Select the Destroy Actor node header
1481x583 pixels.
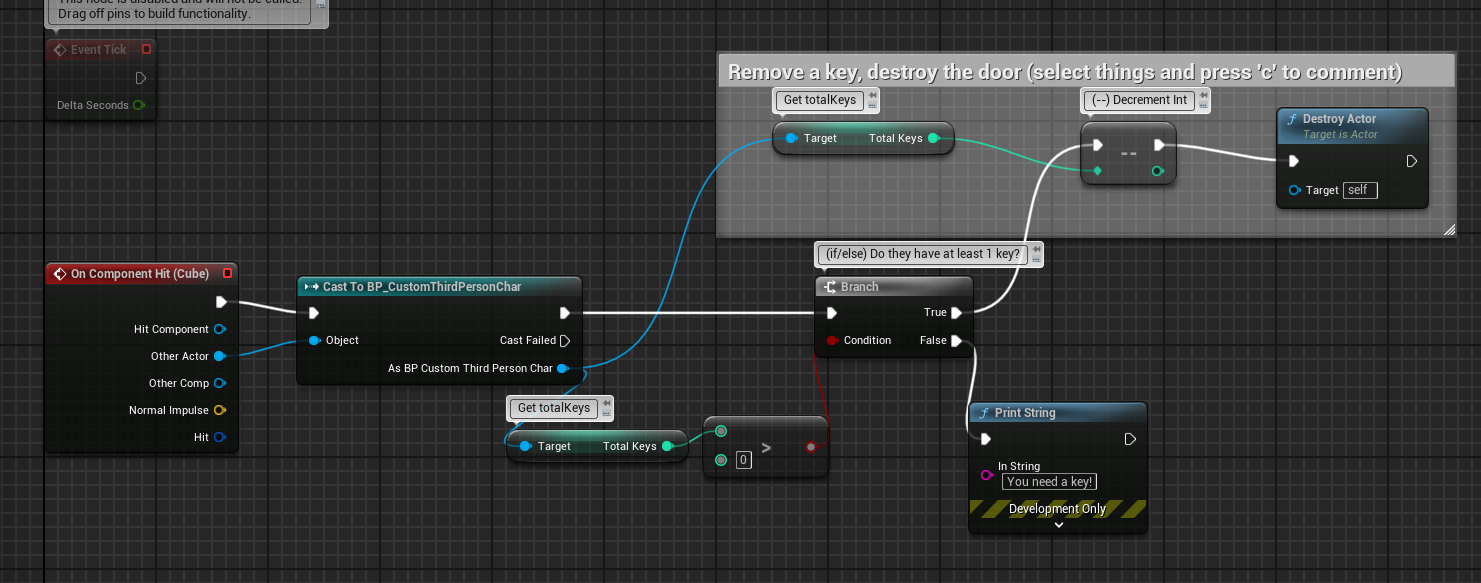point(1352,125)
